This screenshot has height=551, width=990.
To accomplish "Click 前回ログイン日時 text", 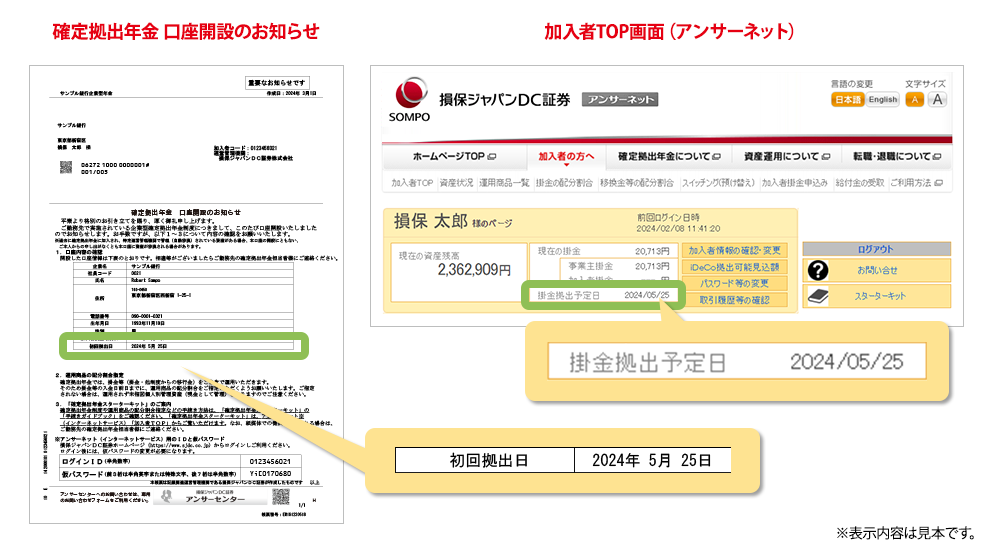I will (x=669, y=217).
